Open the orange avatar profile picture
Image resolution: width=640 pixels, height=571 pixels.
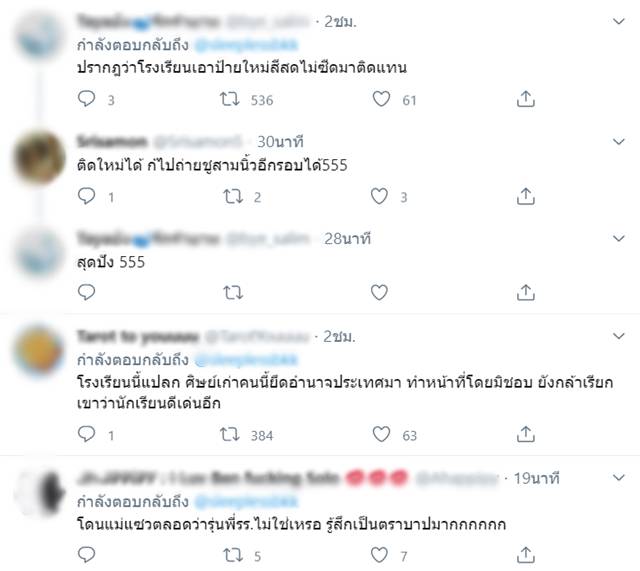39,349
